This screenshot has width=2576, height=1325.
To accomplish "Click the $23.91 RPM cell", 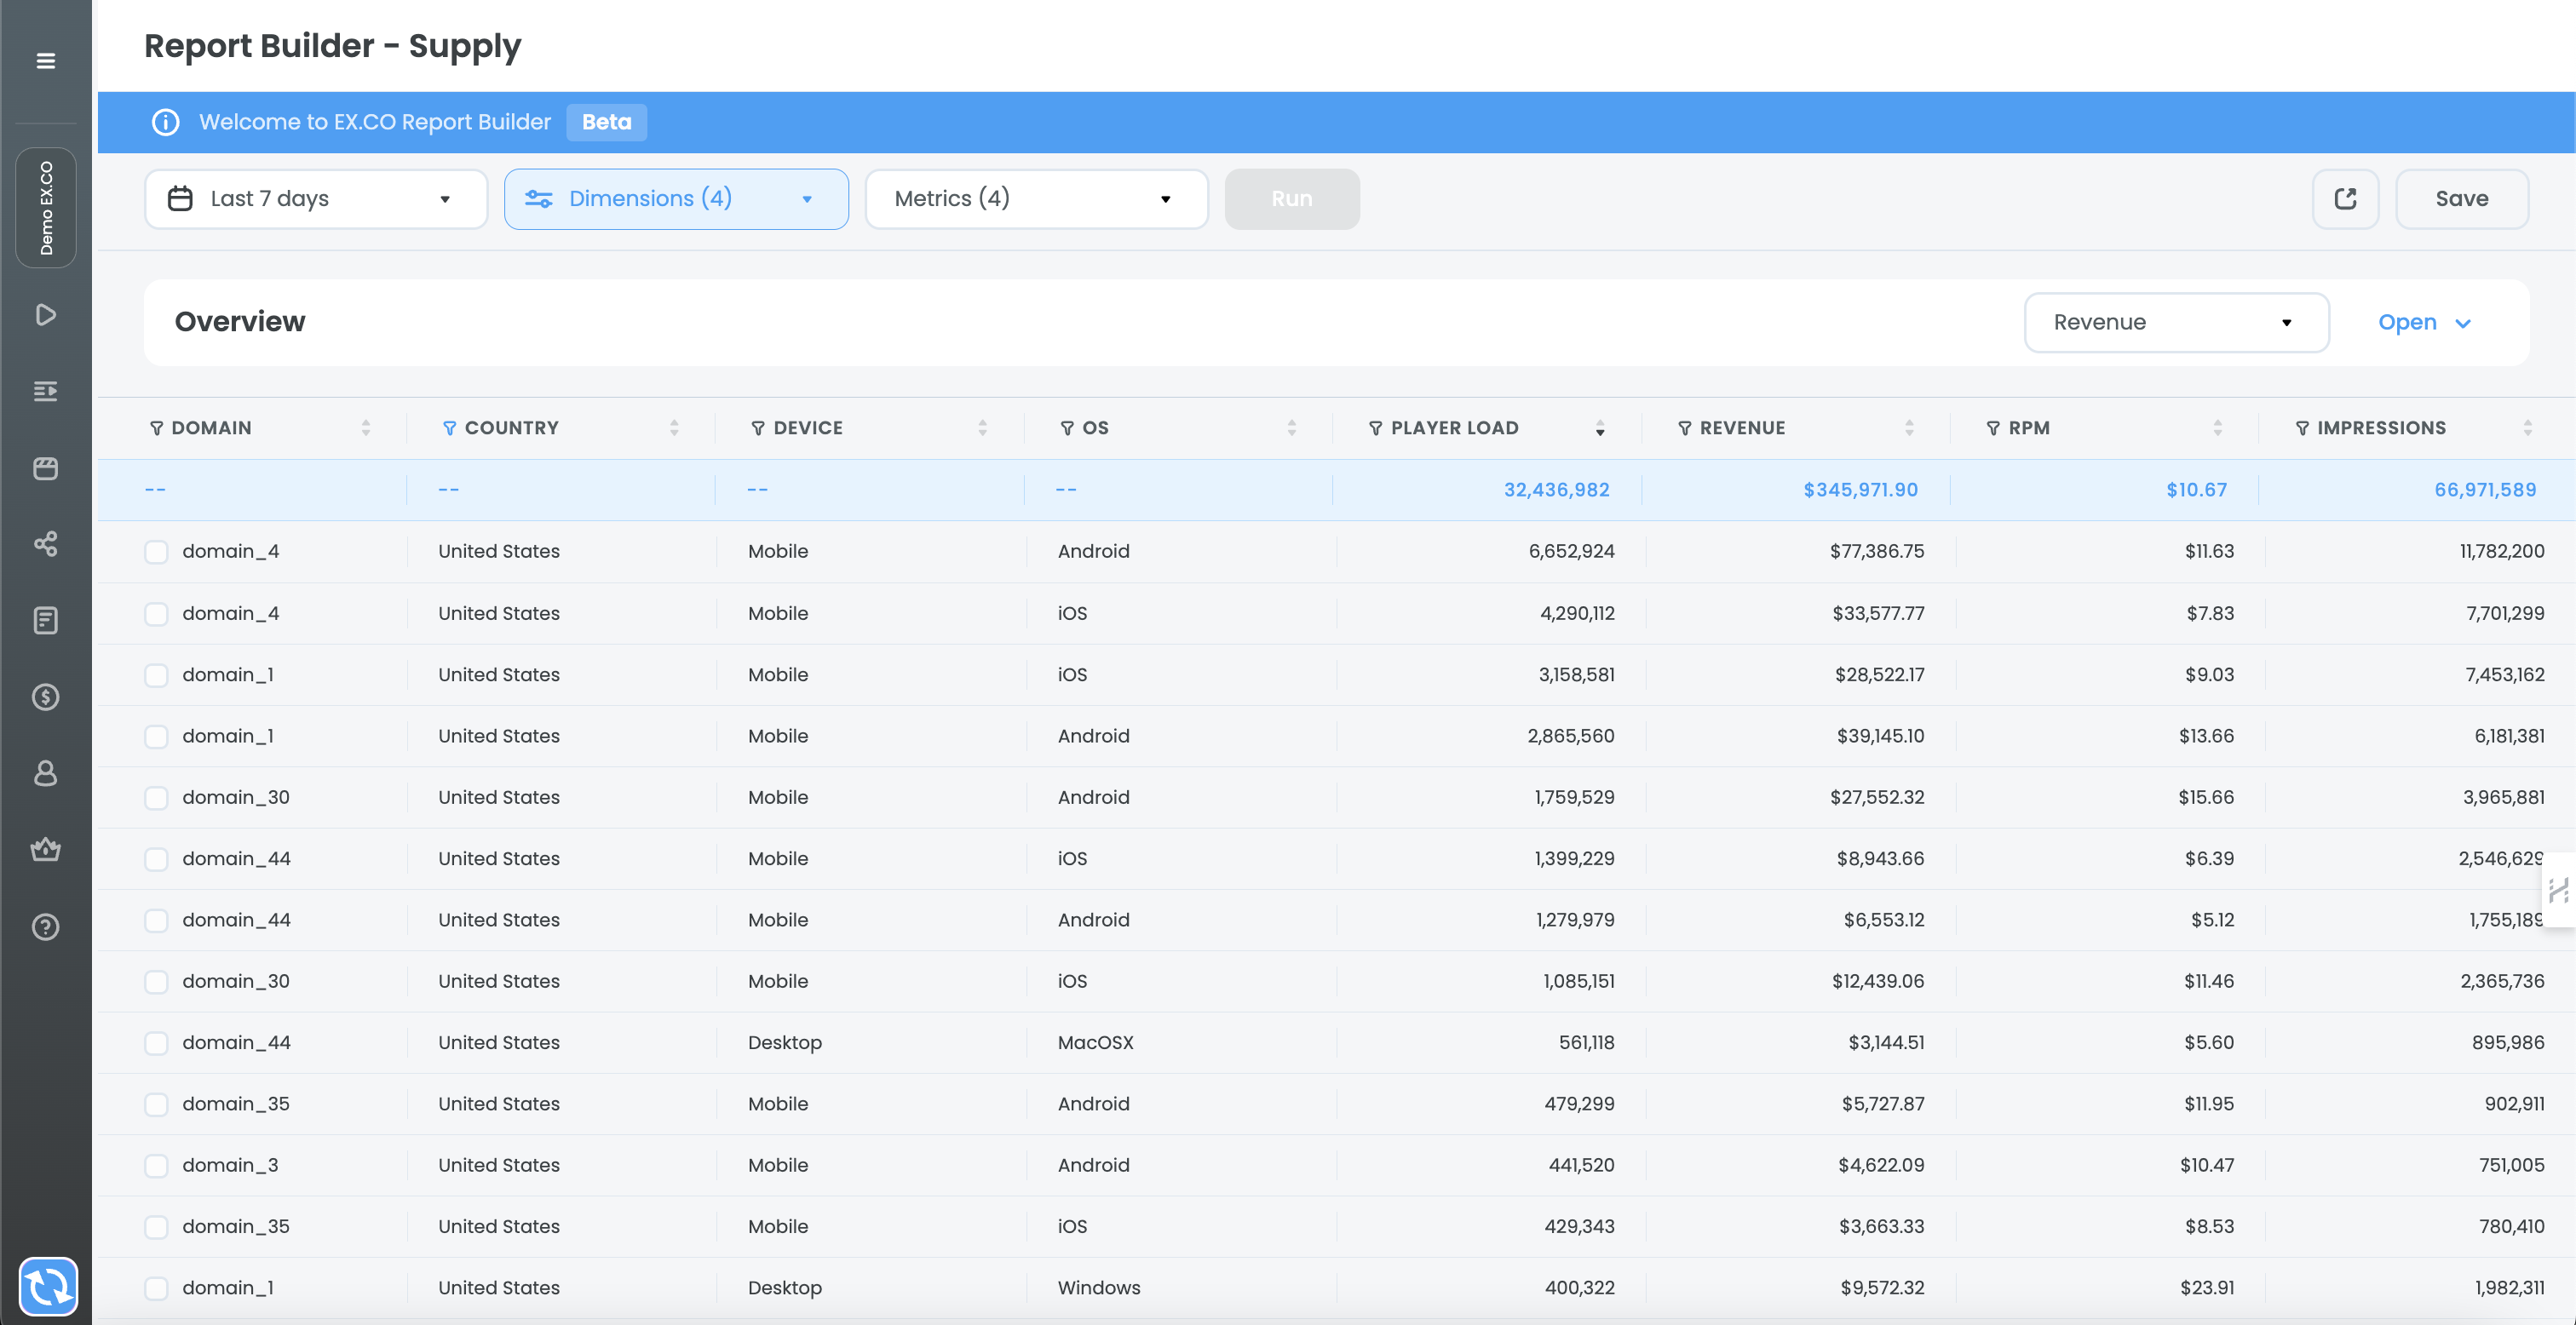I will [2207, 1288].
